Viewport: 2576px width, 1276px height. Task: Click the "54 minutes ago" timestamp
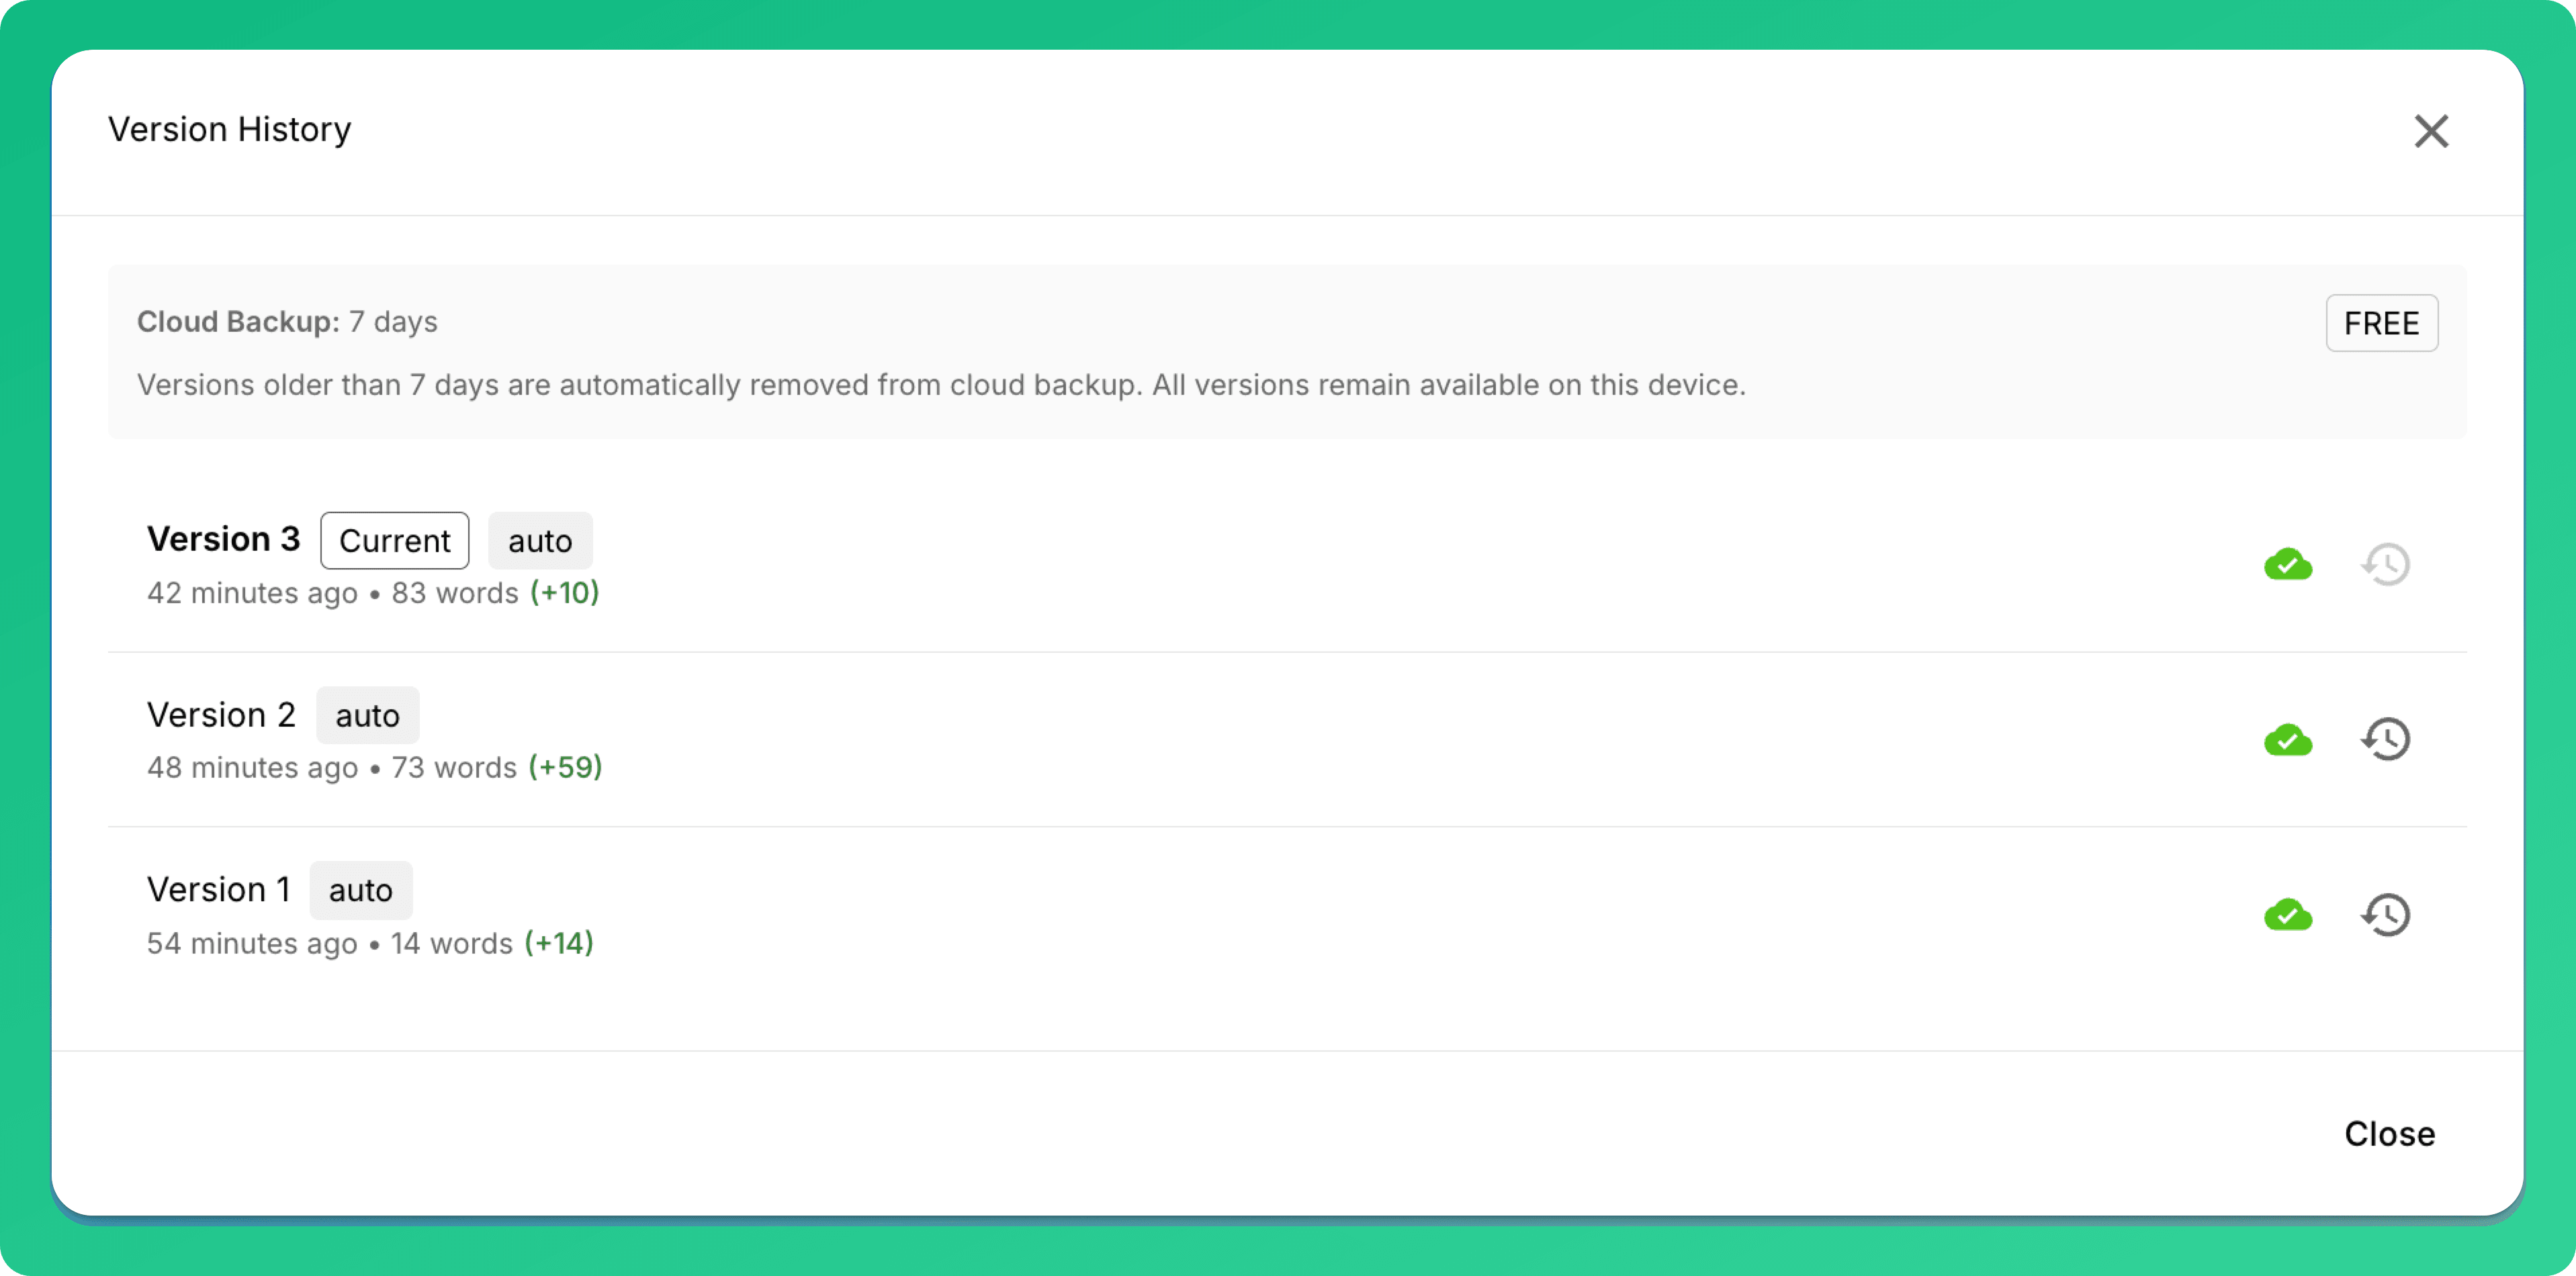point(252,943)
